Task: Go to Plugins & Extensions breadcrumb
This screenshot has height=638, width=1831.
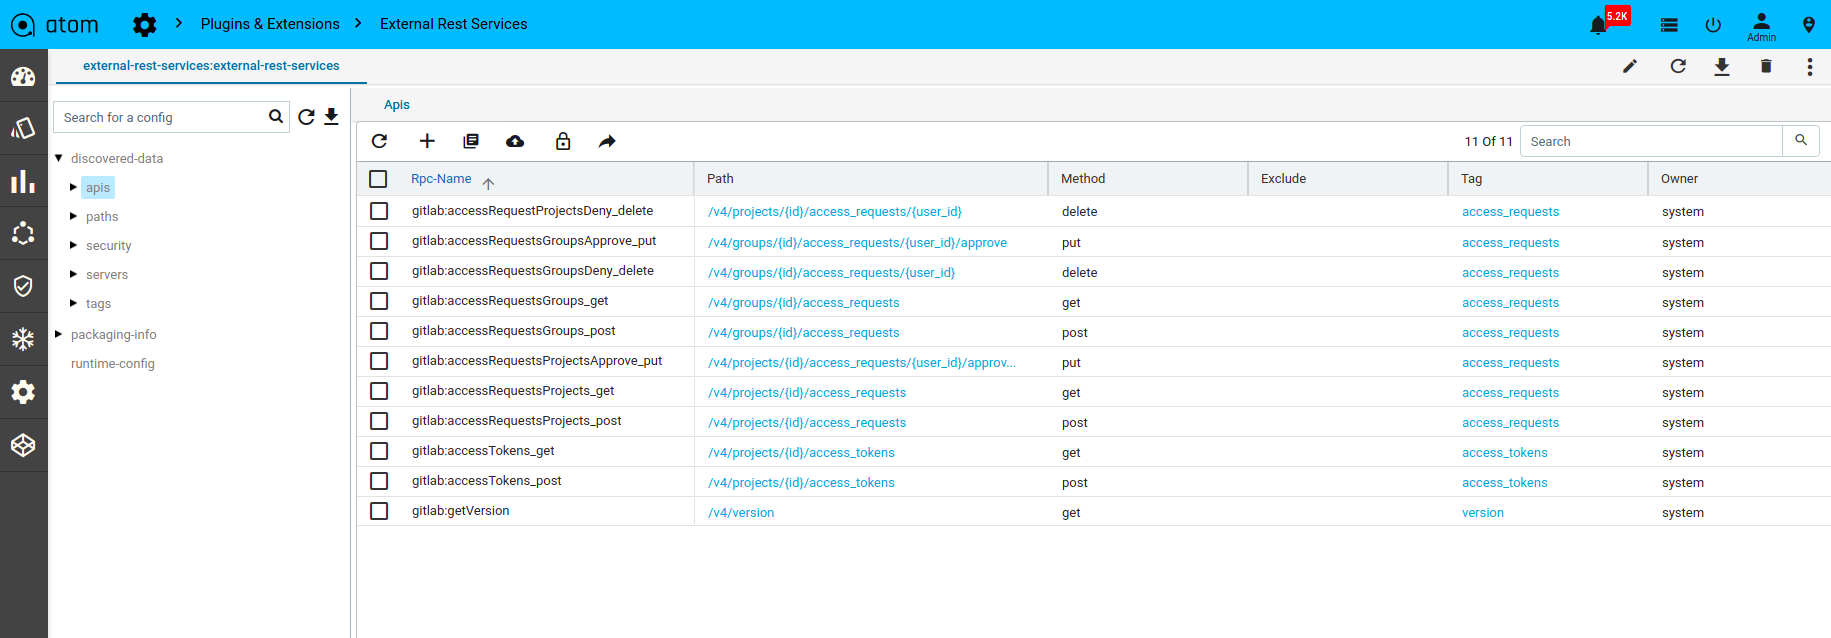Action: [270, 24]
